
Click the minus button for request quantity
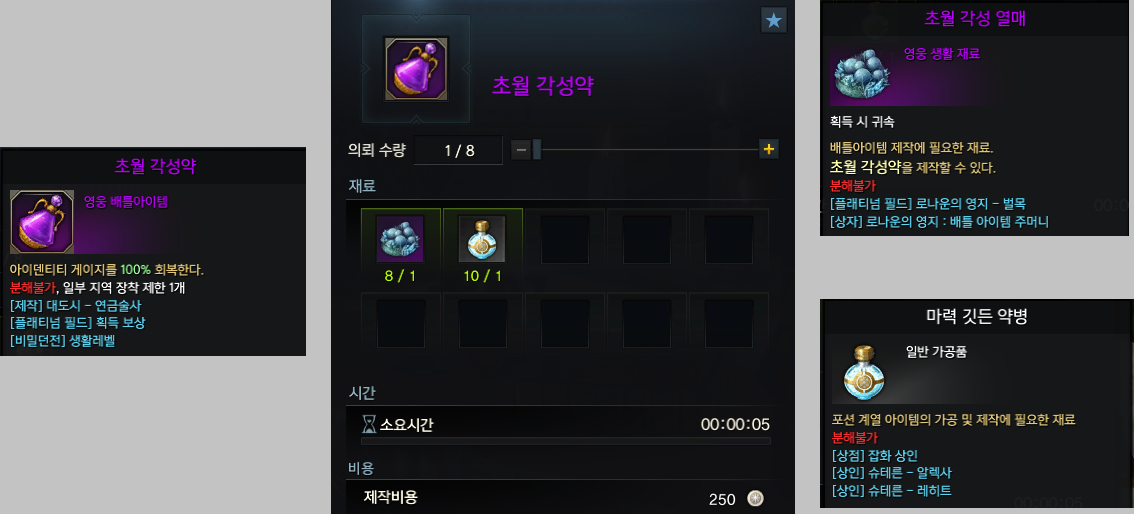click(x=521, y=150)
